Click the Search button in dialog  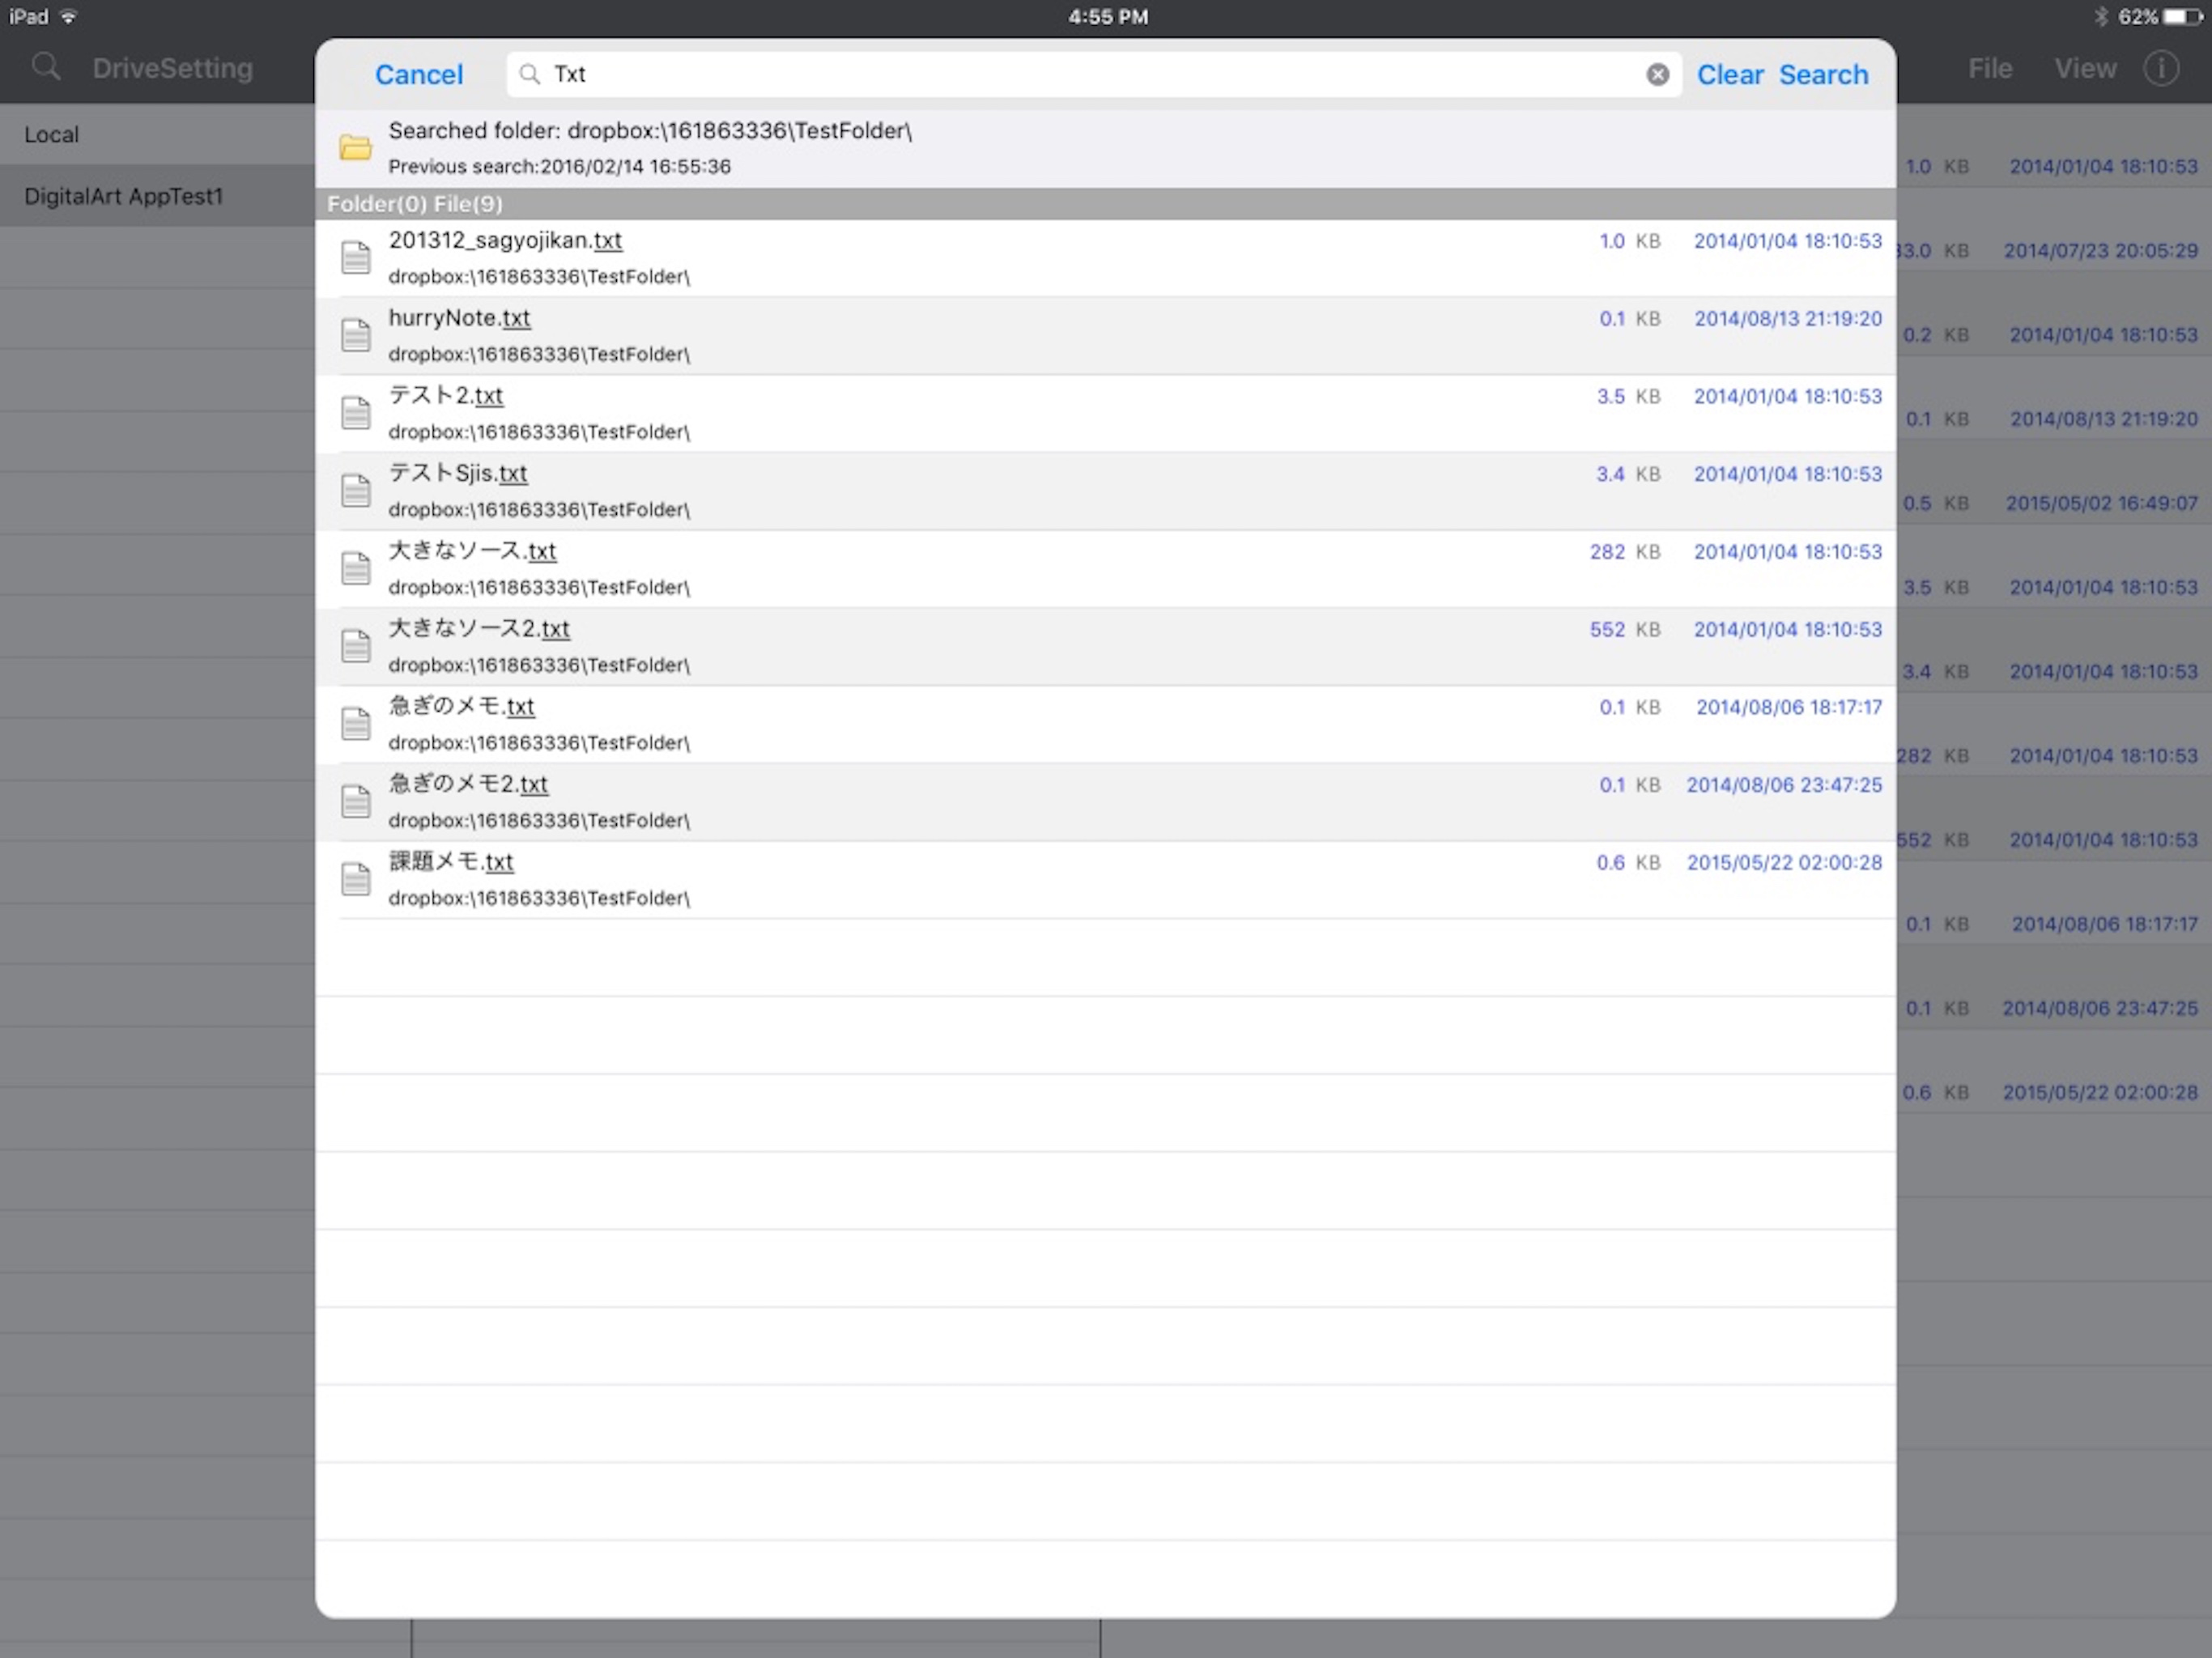(1823, 74)
